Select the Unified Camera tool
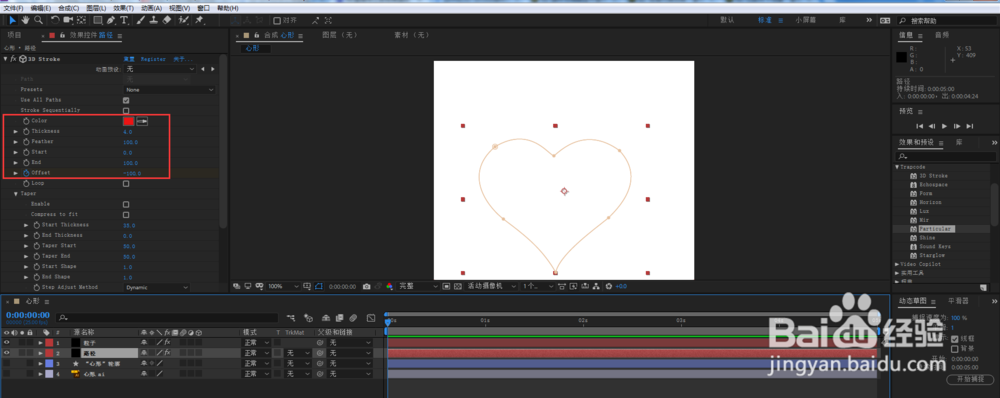The image size is (1000, 398). tap(68, 20)
